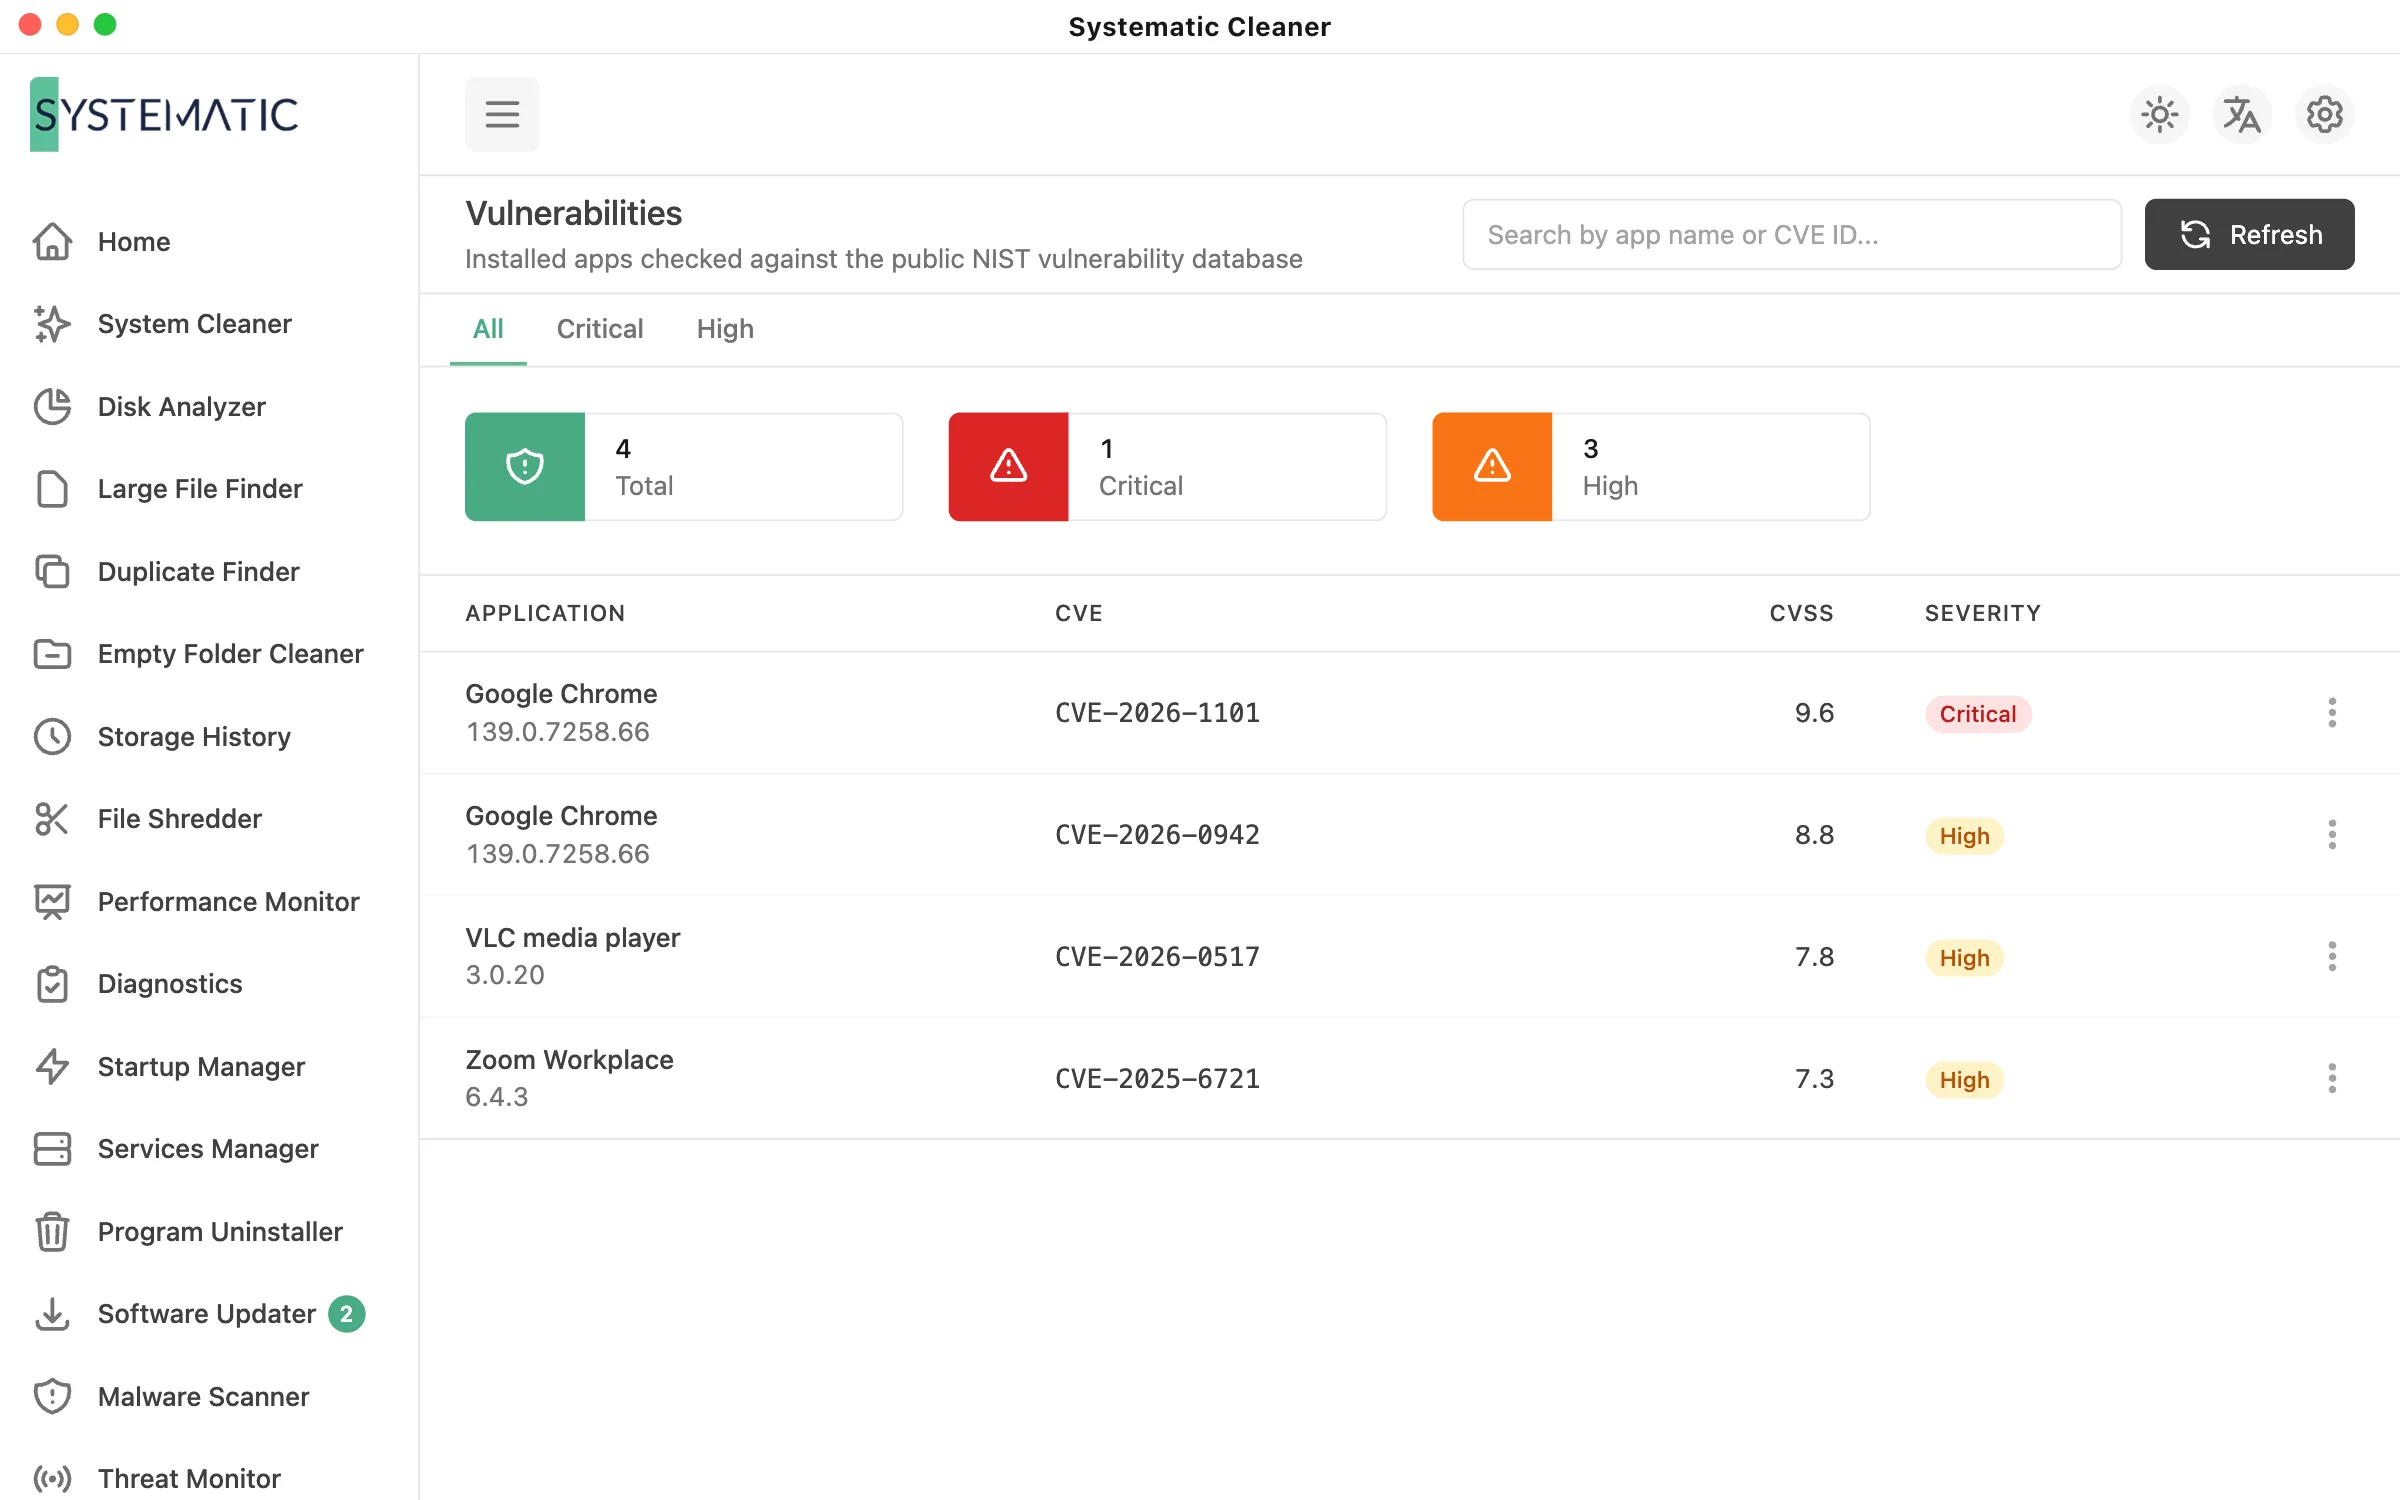
Task: Focus the app name or CVE search field
Action: (x=1792, y=234)
